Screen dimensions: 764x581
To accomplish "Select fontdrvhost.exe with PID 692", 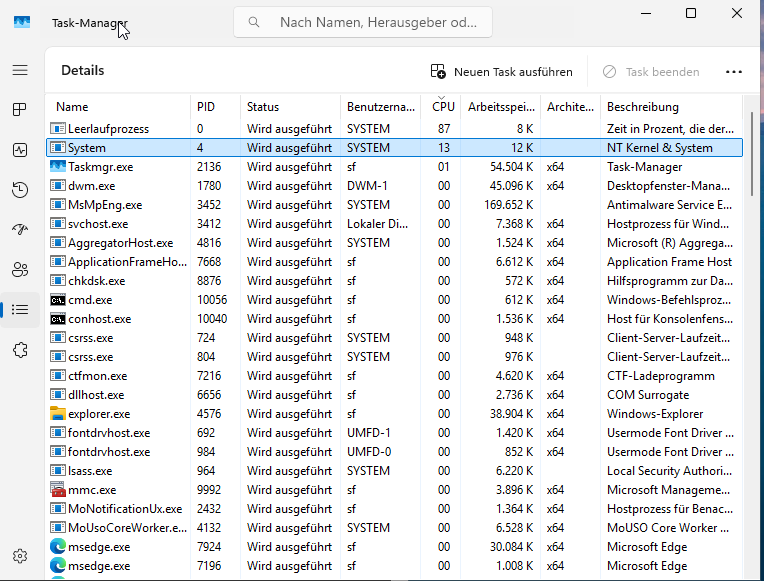I will point(109,433).
